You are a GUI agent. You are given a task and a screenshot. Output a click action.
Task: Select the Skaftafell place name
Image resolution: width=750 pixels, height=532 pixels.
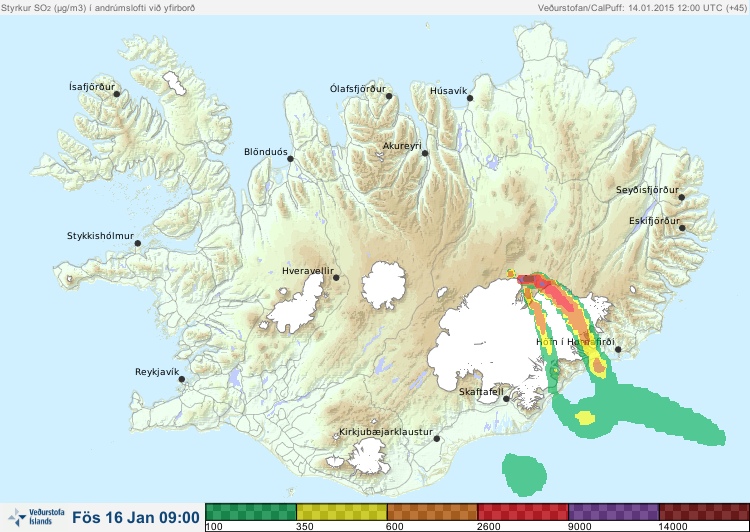[x=481, y=392]
